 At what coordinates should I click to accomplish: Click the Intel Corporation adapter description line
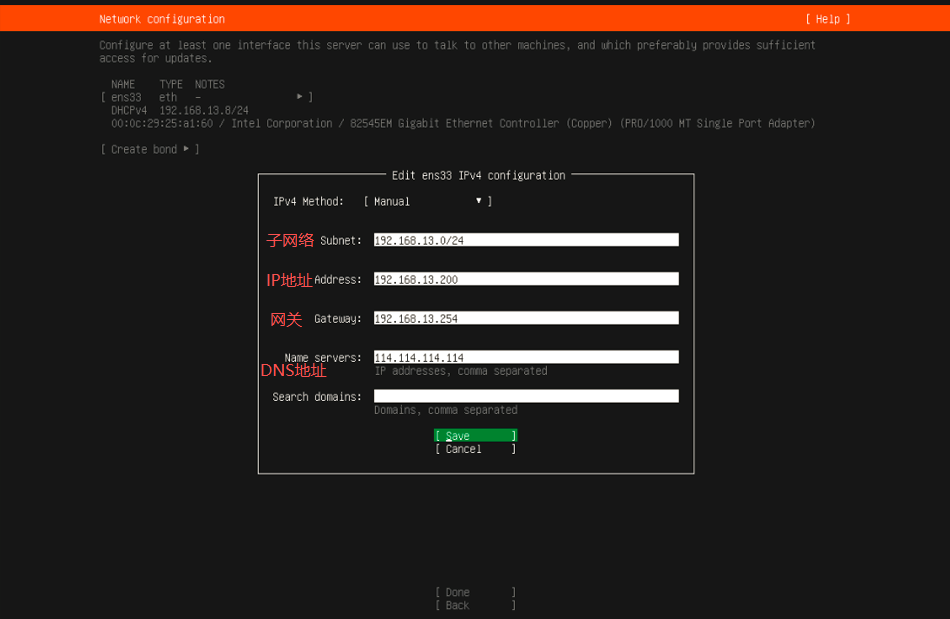pyautogui.click(x=463, y=124)
